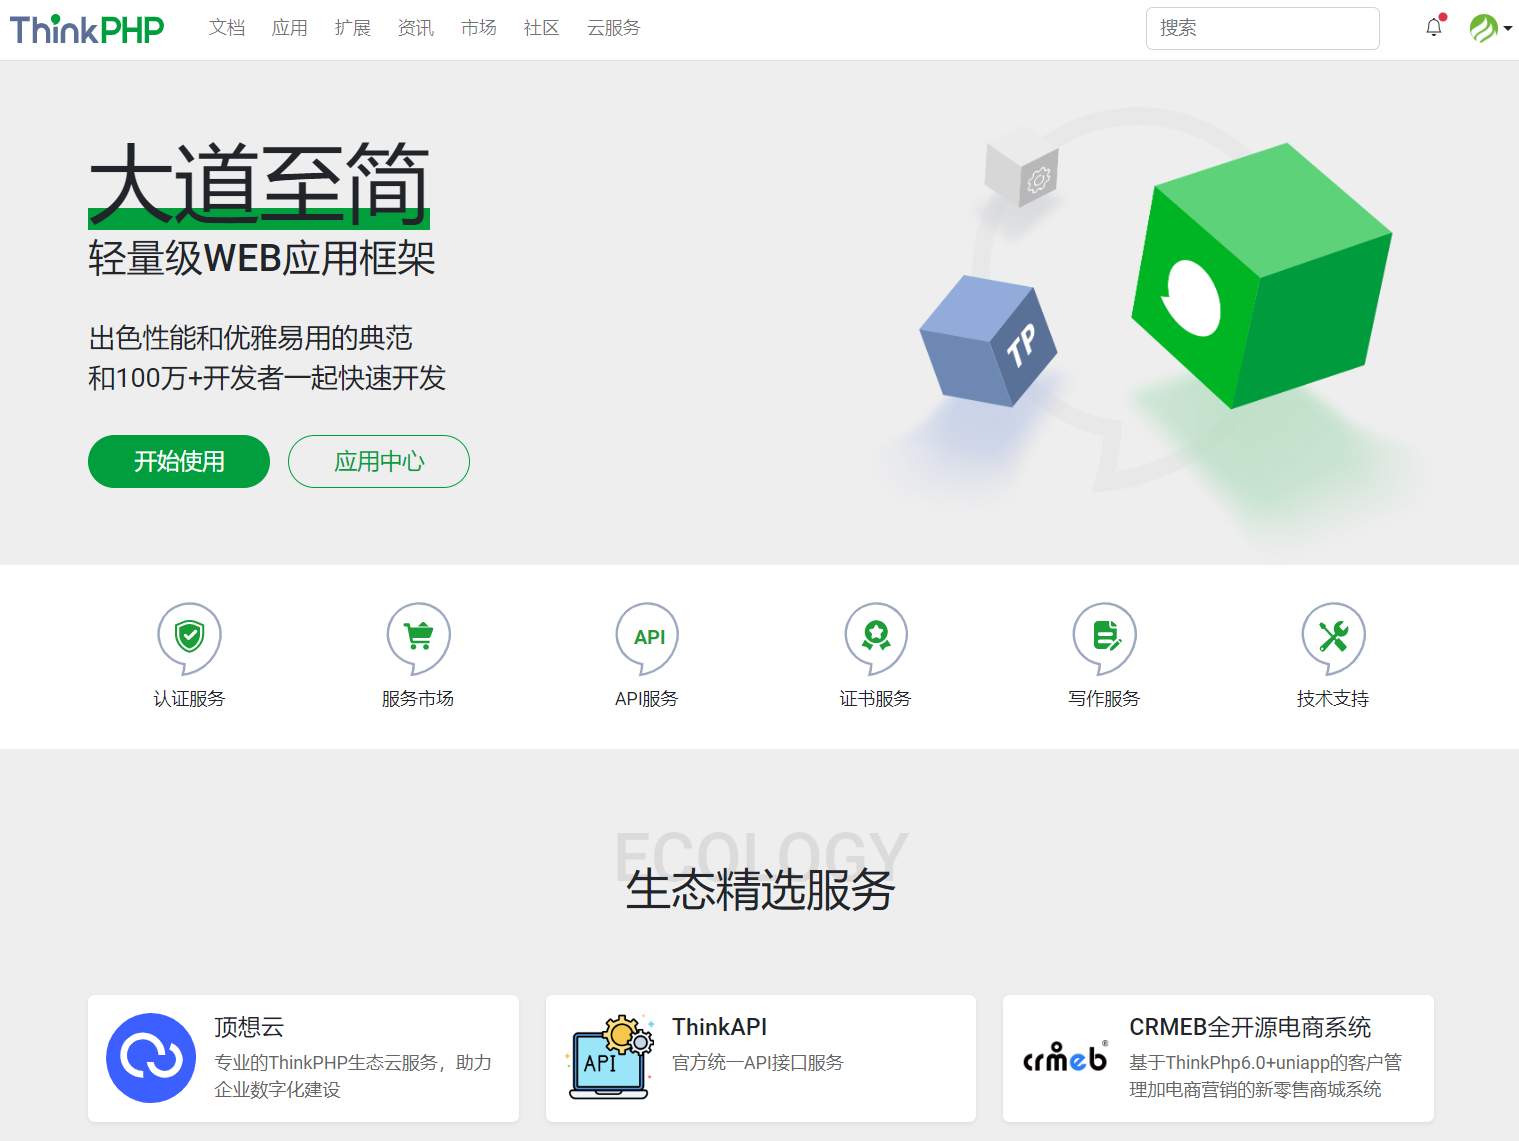1519x1141 pixels.
Task: Click the 技术支持 wrench tools icon
Action: click(1333, 638)
